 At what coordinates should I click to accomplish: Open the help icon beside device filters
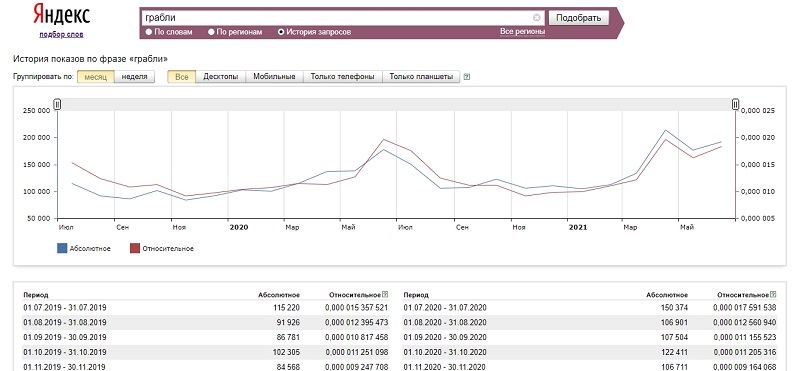[x=467, y=77]
